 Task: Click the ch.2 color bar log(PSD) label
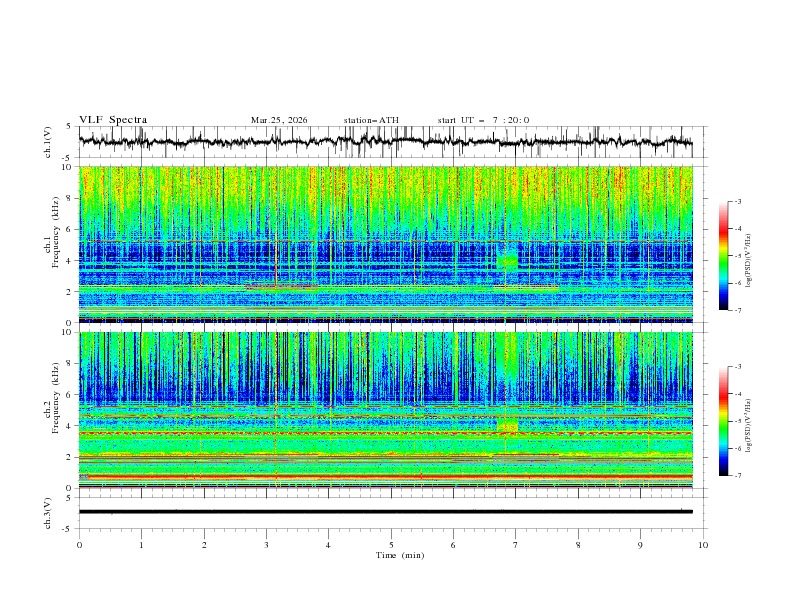point(749,426)
